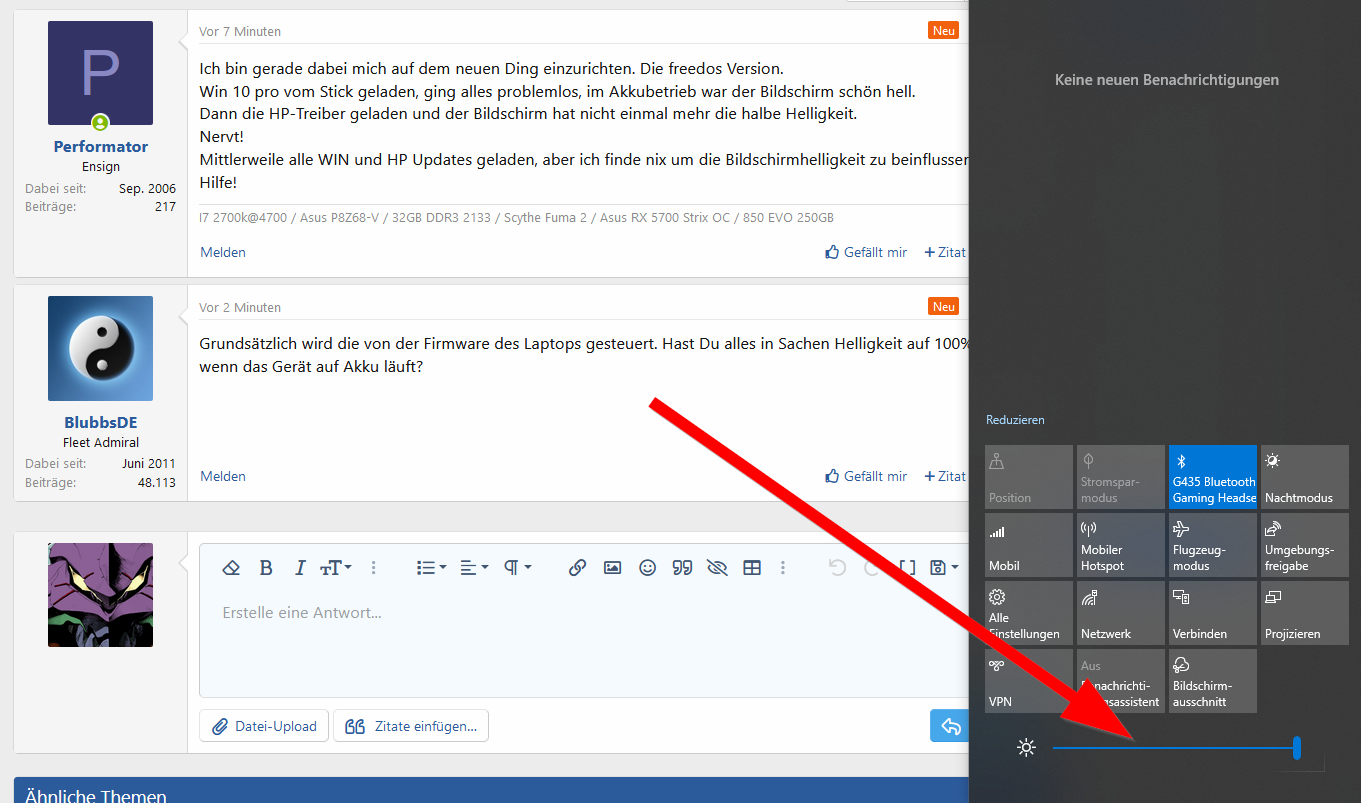Open Alle Einstellungen gear tile

pyautogui.click(x=1029, y=613)
